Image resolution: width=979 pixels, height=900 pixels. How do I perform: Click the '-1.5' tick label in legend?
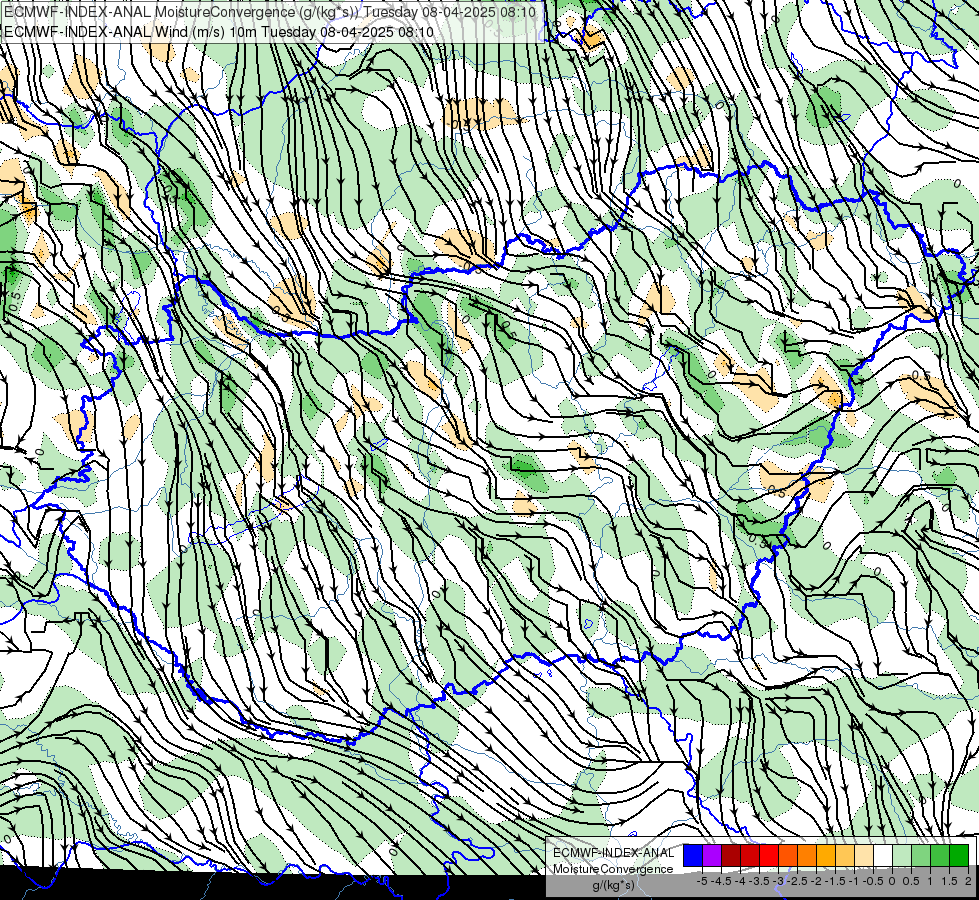pos(835,881)
